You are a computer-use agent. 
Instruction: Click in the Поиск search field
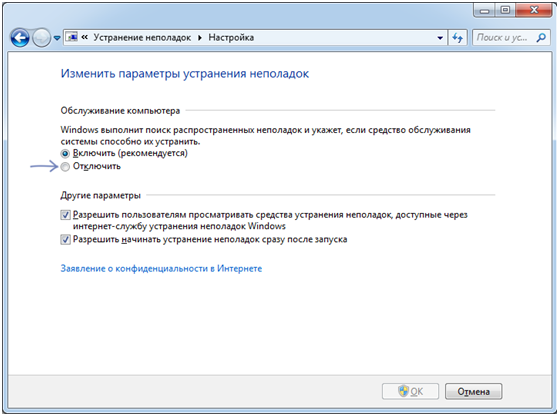tap(504, 37)
